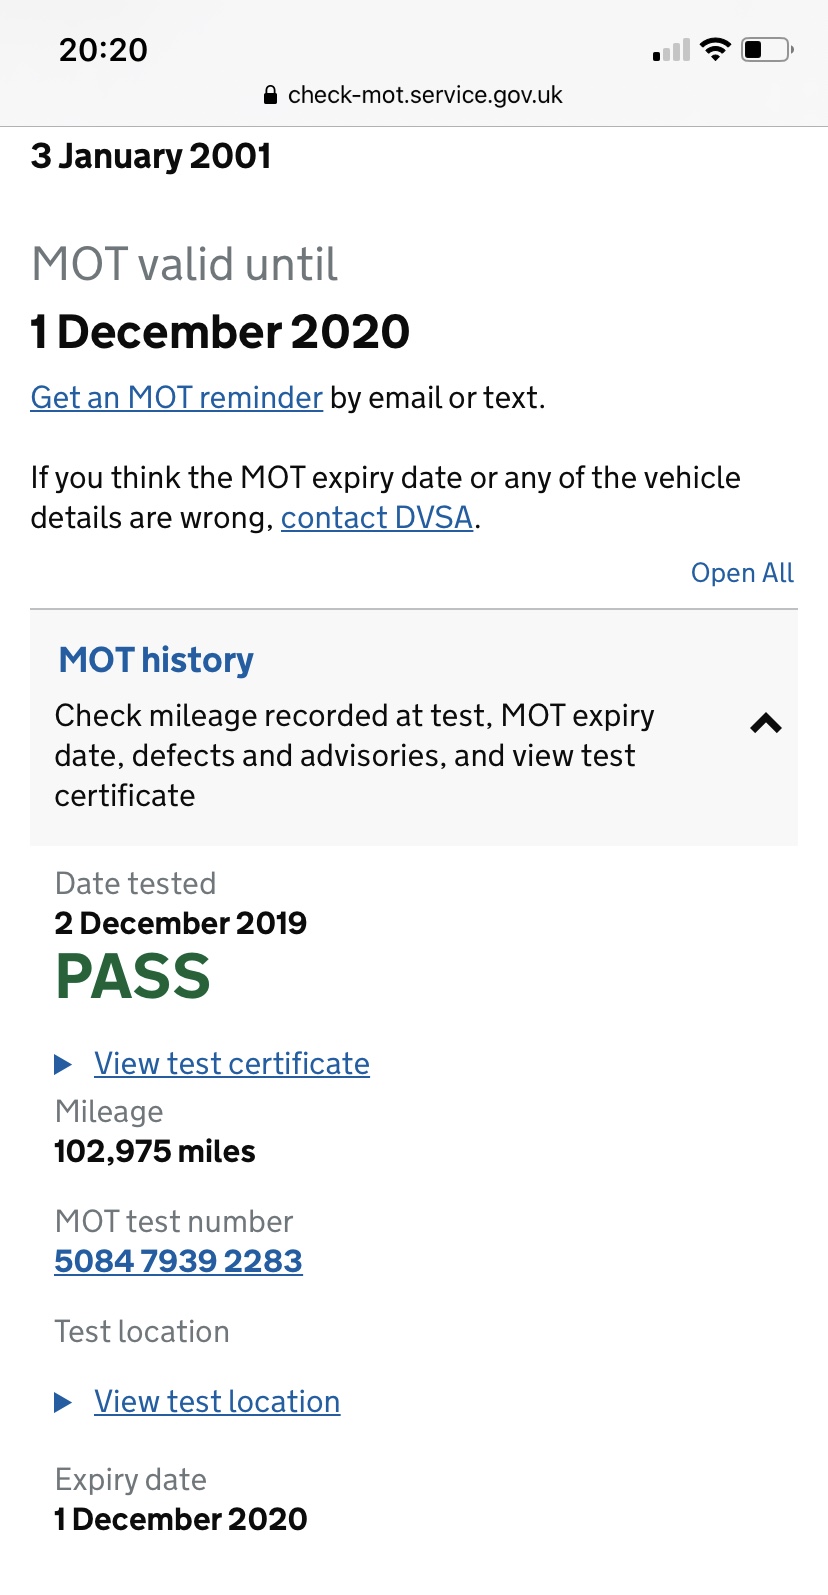This screenshot has height=1595, width=828.
Task: Tap the 1 December 2020 MOT valid date
Action: 220,332
